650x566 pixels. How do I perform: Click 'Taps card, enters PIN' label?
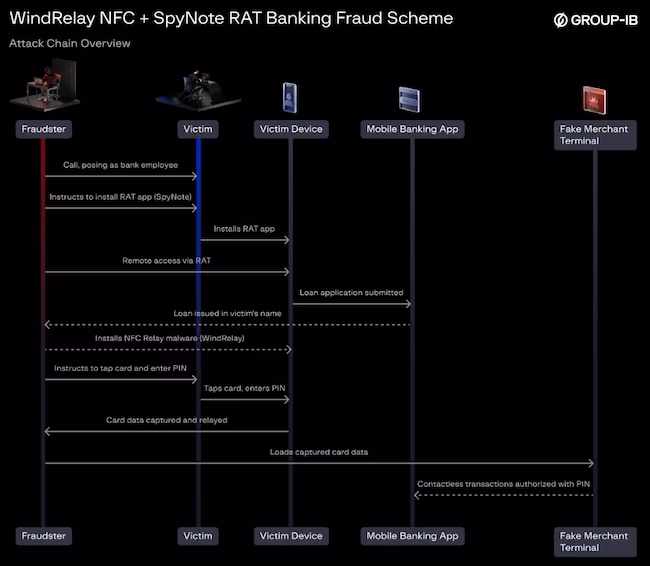tap(245, 389)
